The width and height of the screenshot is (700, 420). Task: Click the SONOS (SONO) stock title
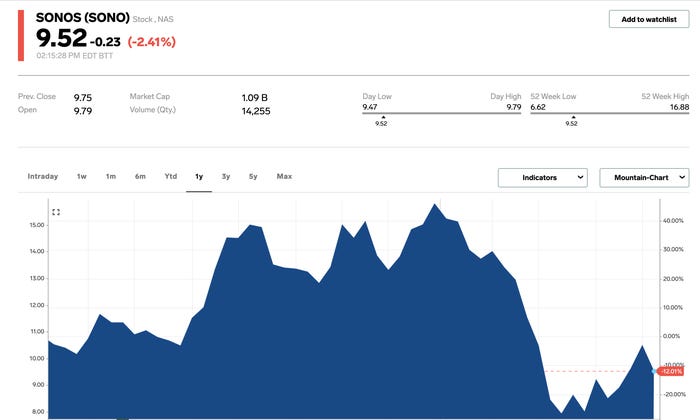pos(83,17)
